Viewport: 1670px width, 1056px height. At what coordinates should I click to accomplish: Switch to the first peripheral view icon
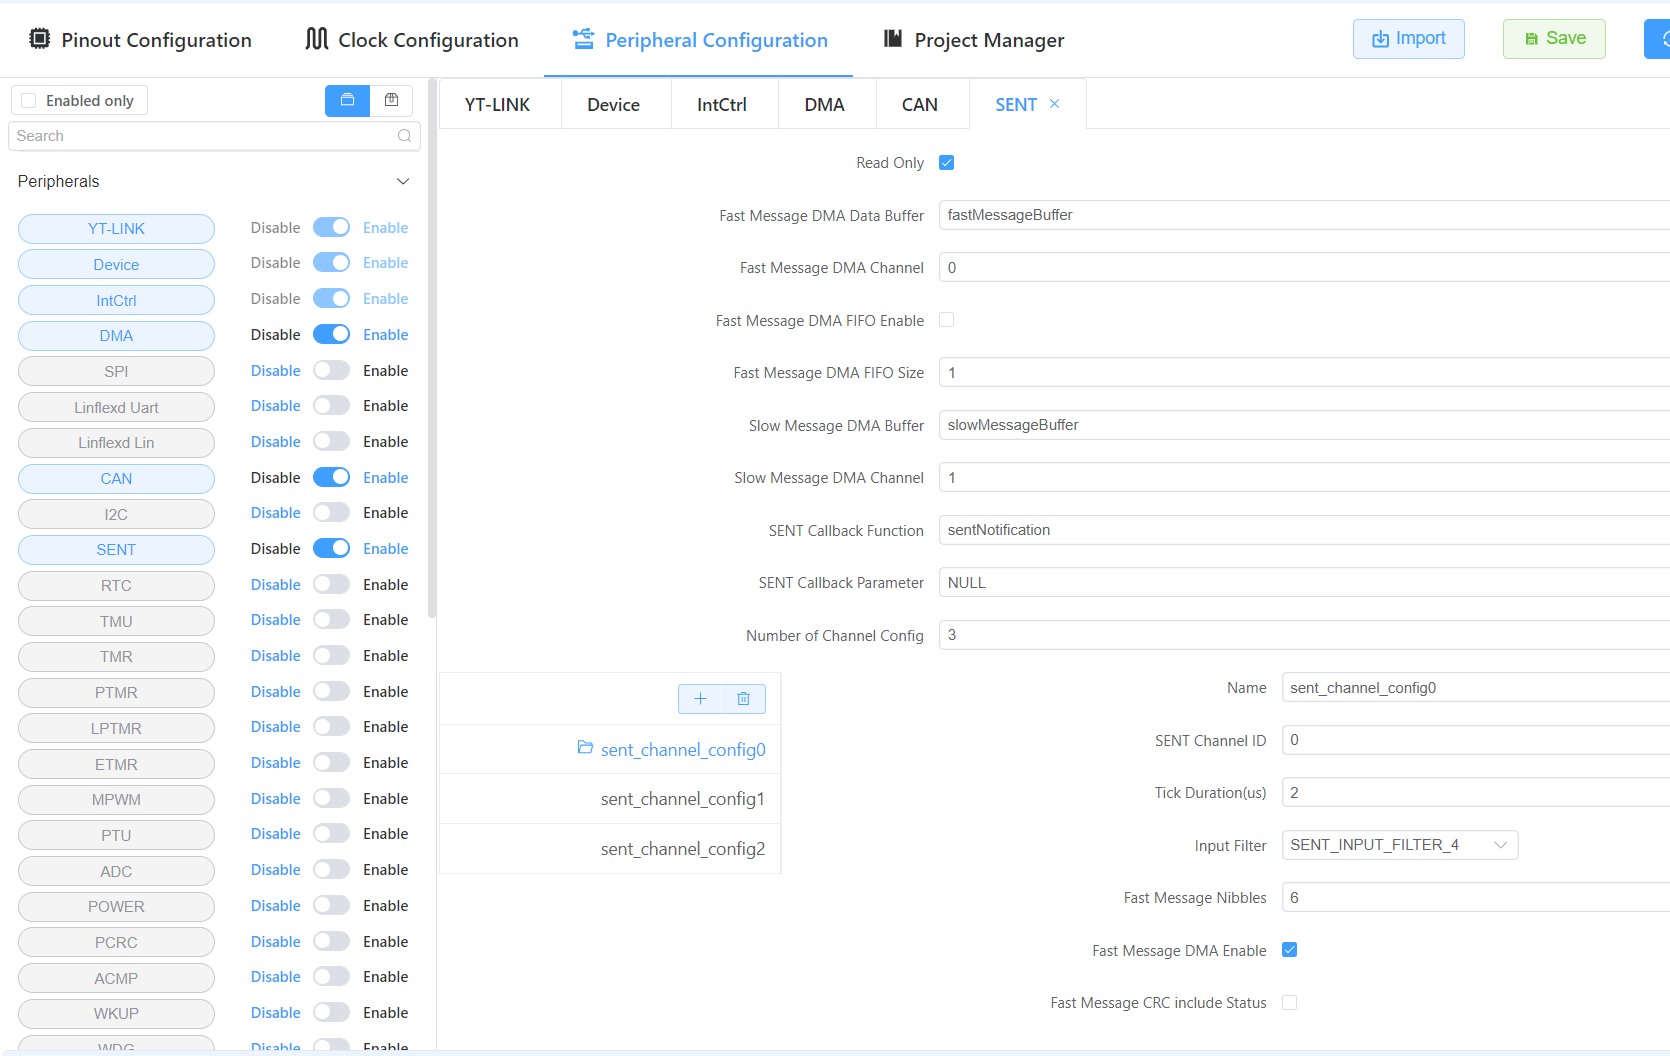click(x=347, y=101)
